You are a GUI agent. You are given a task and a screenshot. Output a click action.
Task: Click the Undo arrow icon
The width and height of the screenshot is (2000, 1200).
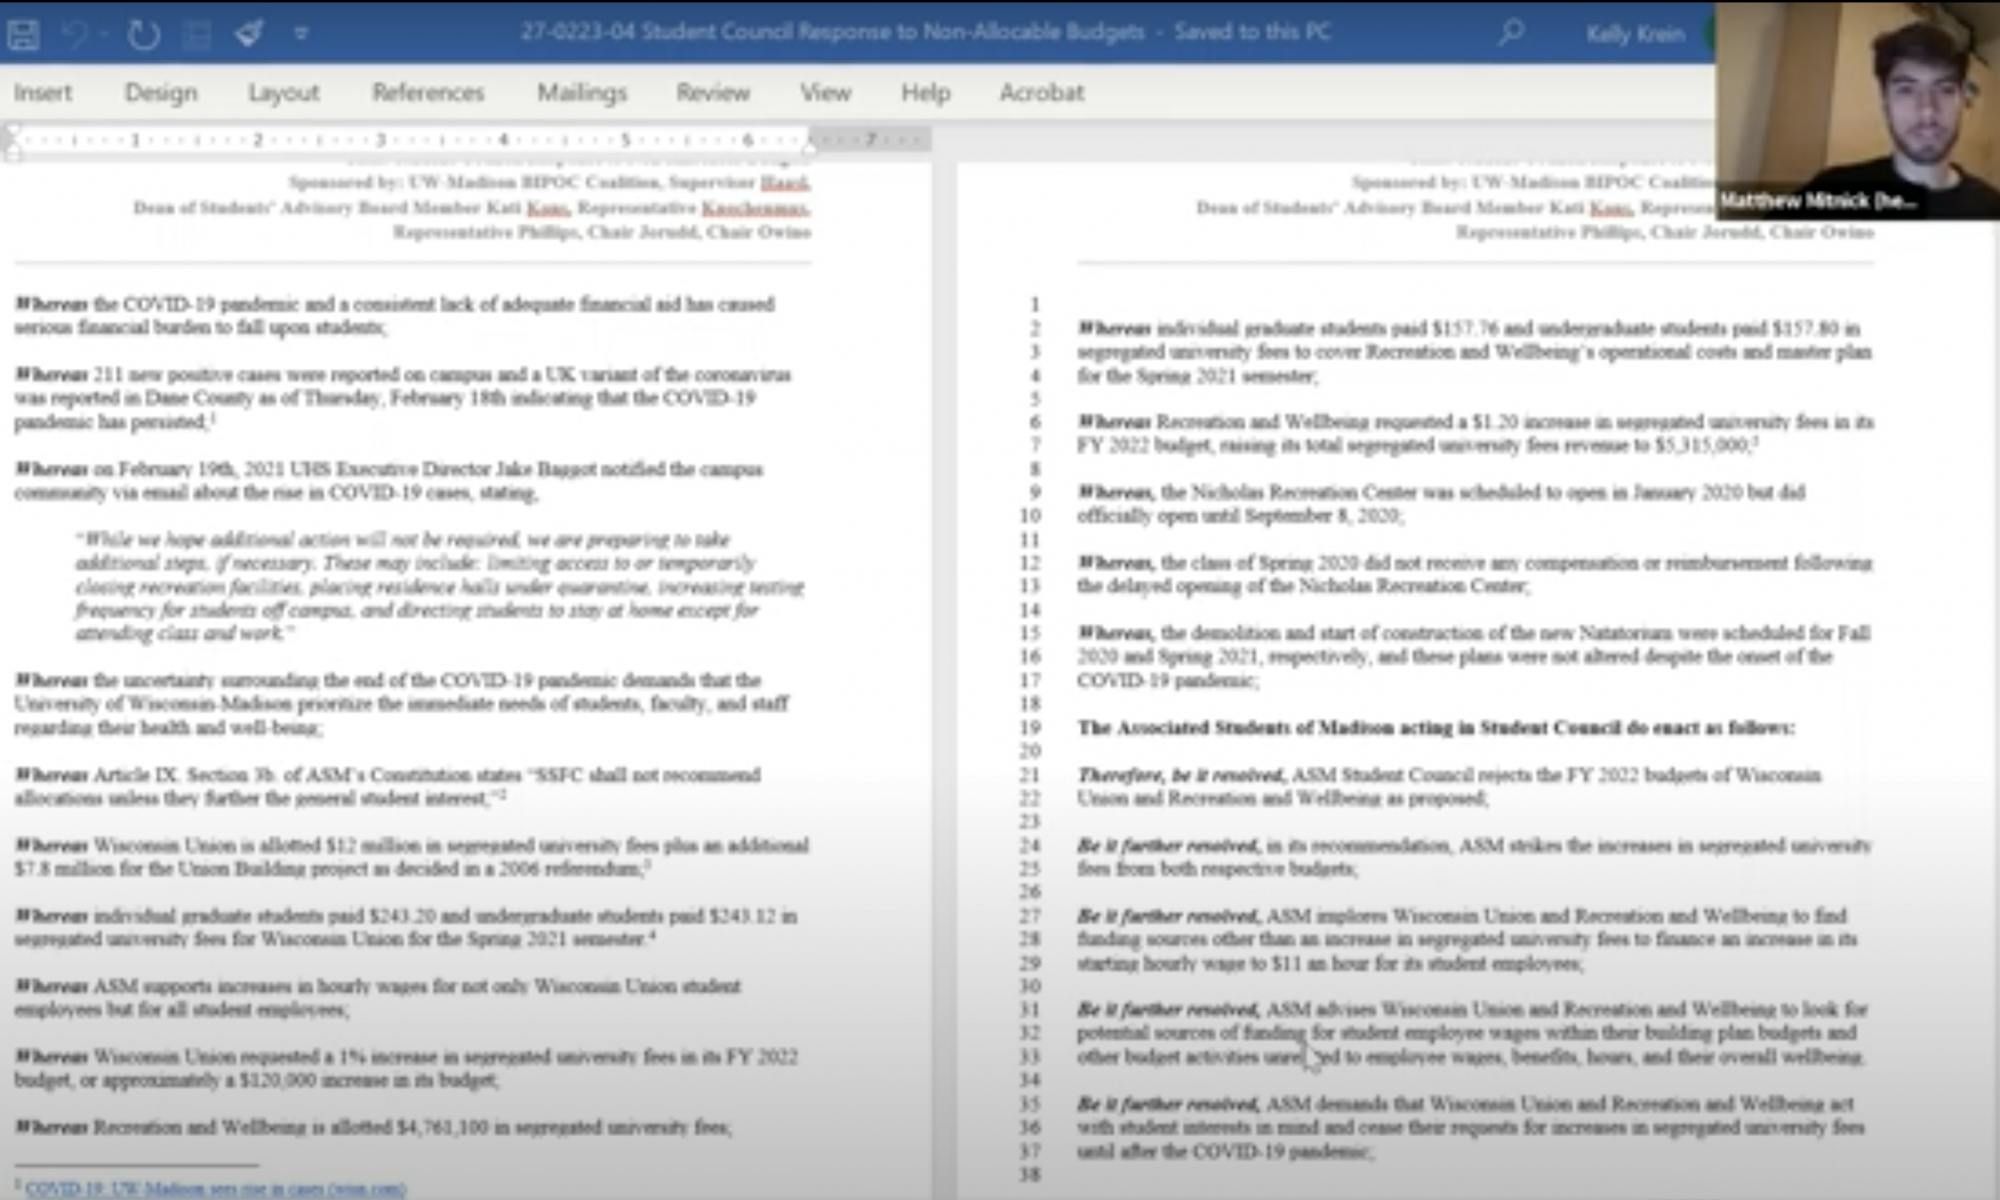coord(74,33)
